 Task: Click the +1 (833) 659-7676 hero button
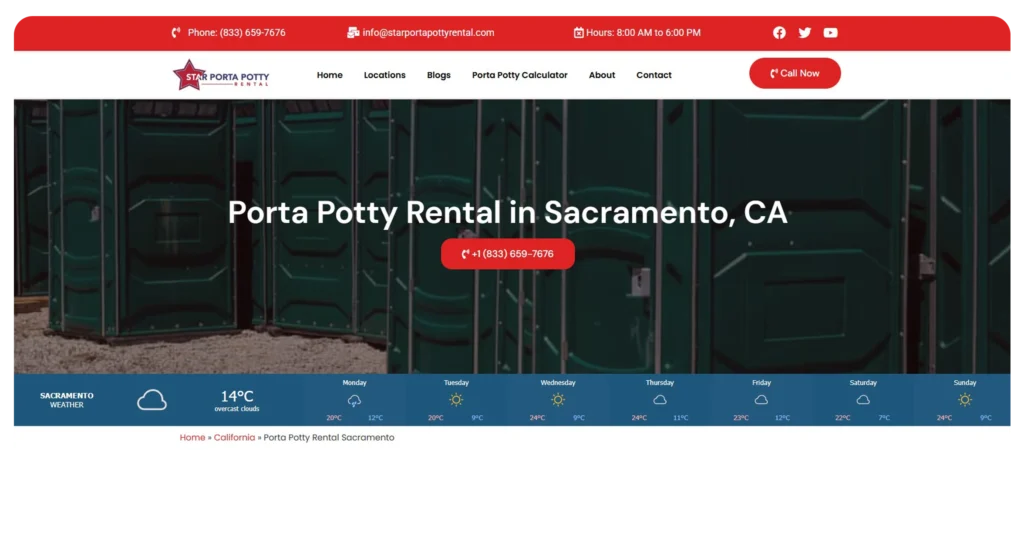(x=508, y=254)
